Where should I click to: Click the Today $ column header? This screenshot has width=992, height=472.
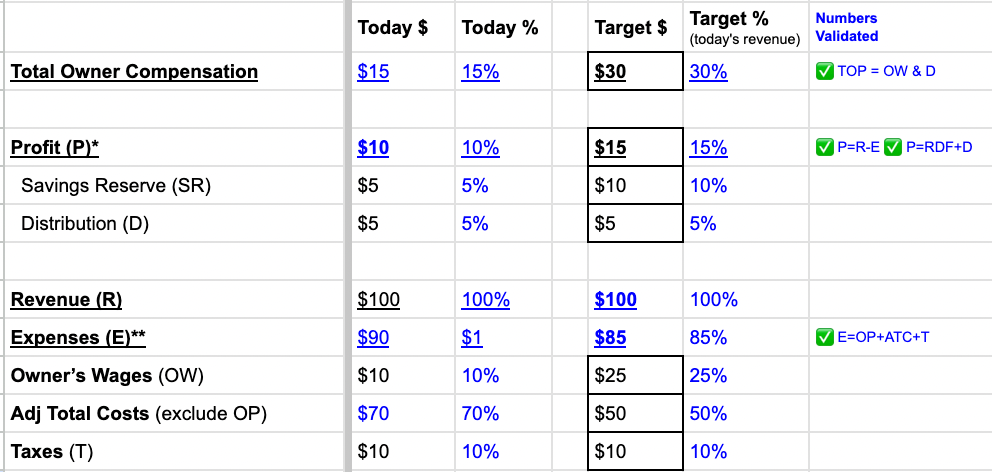pos(393,28)
